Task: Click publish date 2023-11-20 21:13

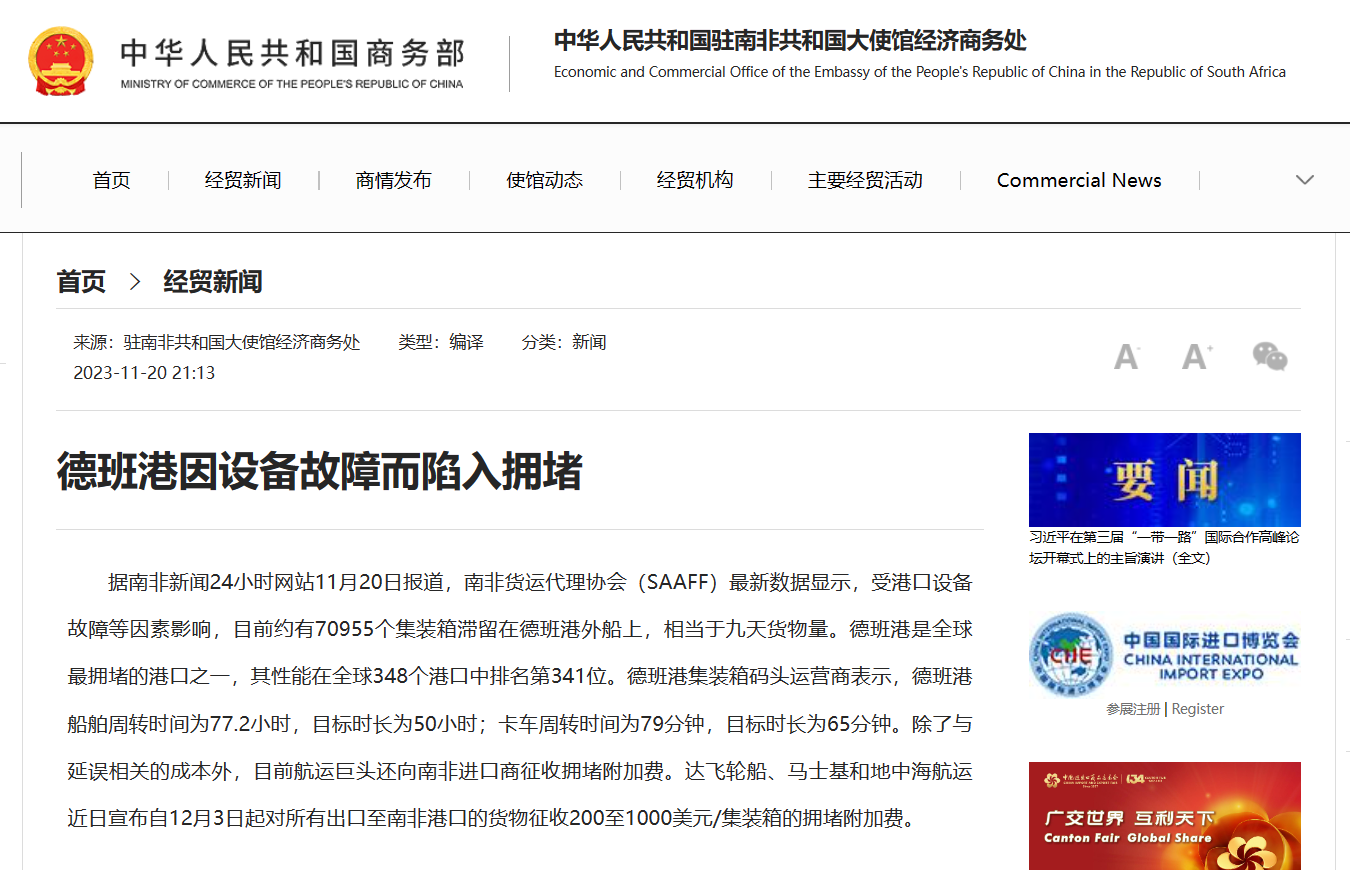Action: [144, 373]
